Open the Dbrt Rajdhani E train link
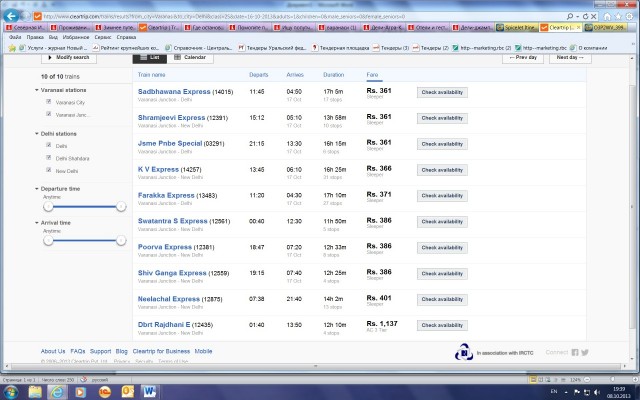Image resolution: width=640 pixels, height=400 pixels. click(175, 324)
